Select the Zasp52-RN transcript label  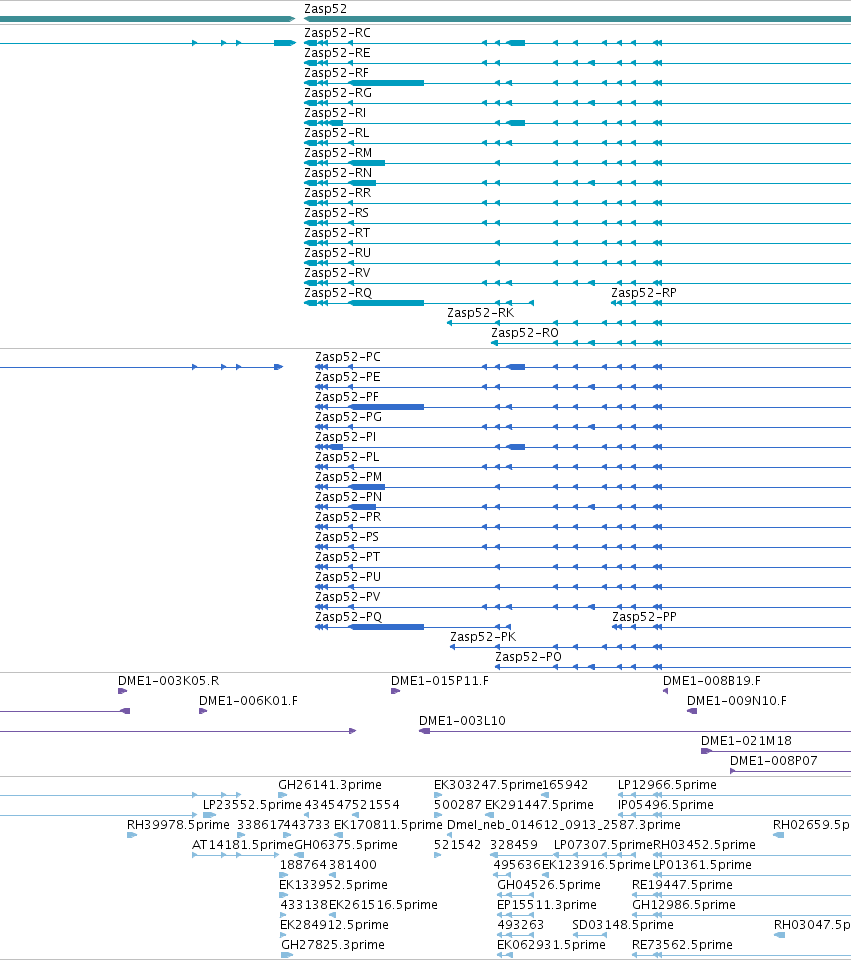tap(338, 173)
